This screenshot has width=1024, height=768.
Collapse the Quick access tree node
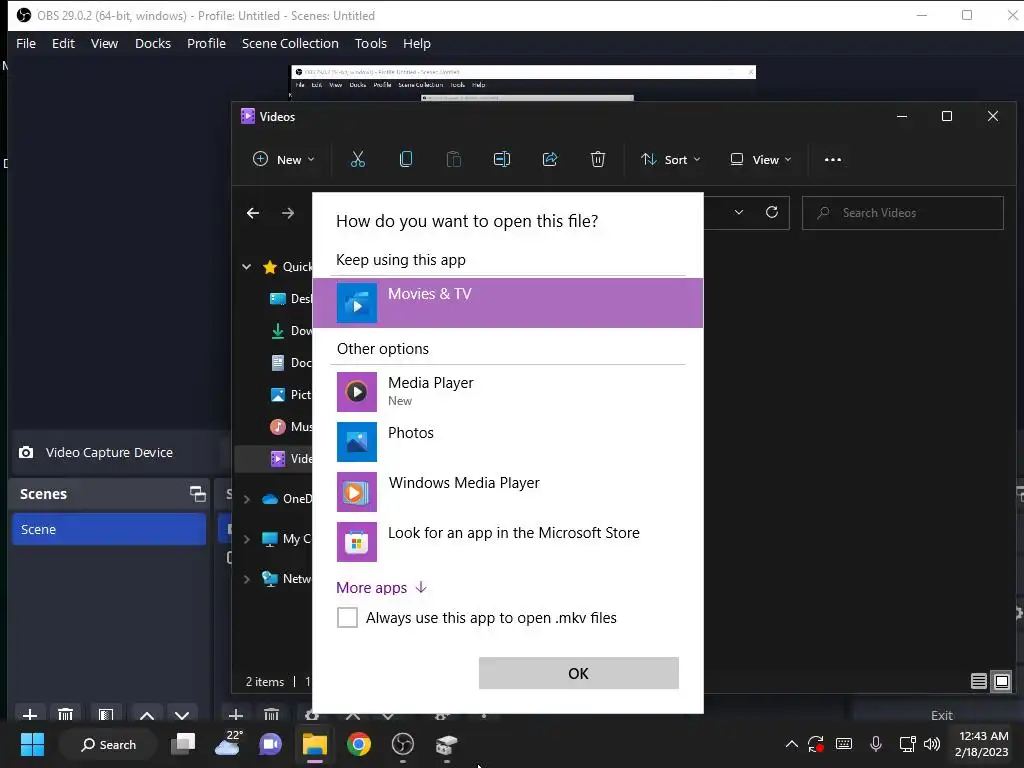[247, 266]
